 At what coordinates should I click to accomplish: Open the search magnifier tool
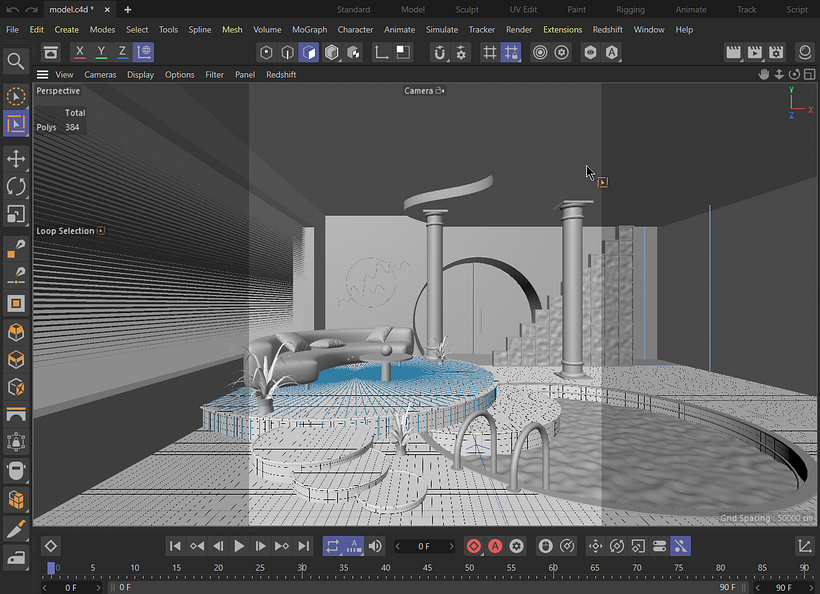(16, 62)
